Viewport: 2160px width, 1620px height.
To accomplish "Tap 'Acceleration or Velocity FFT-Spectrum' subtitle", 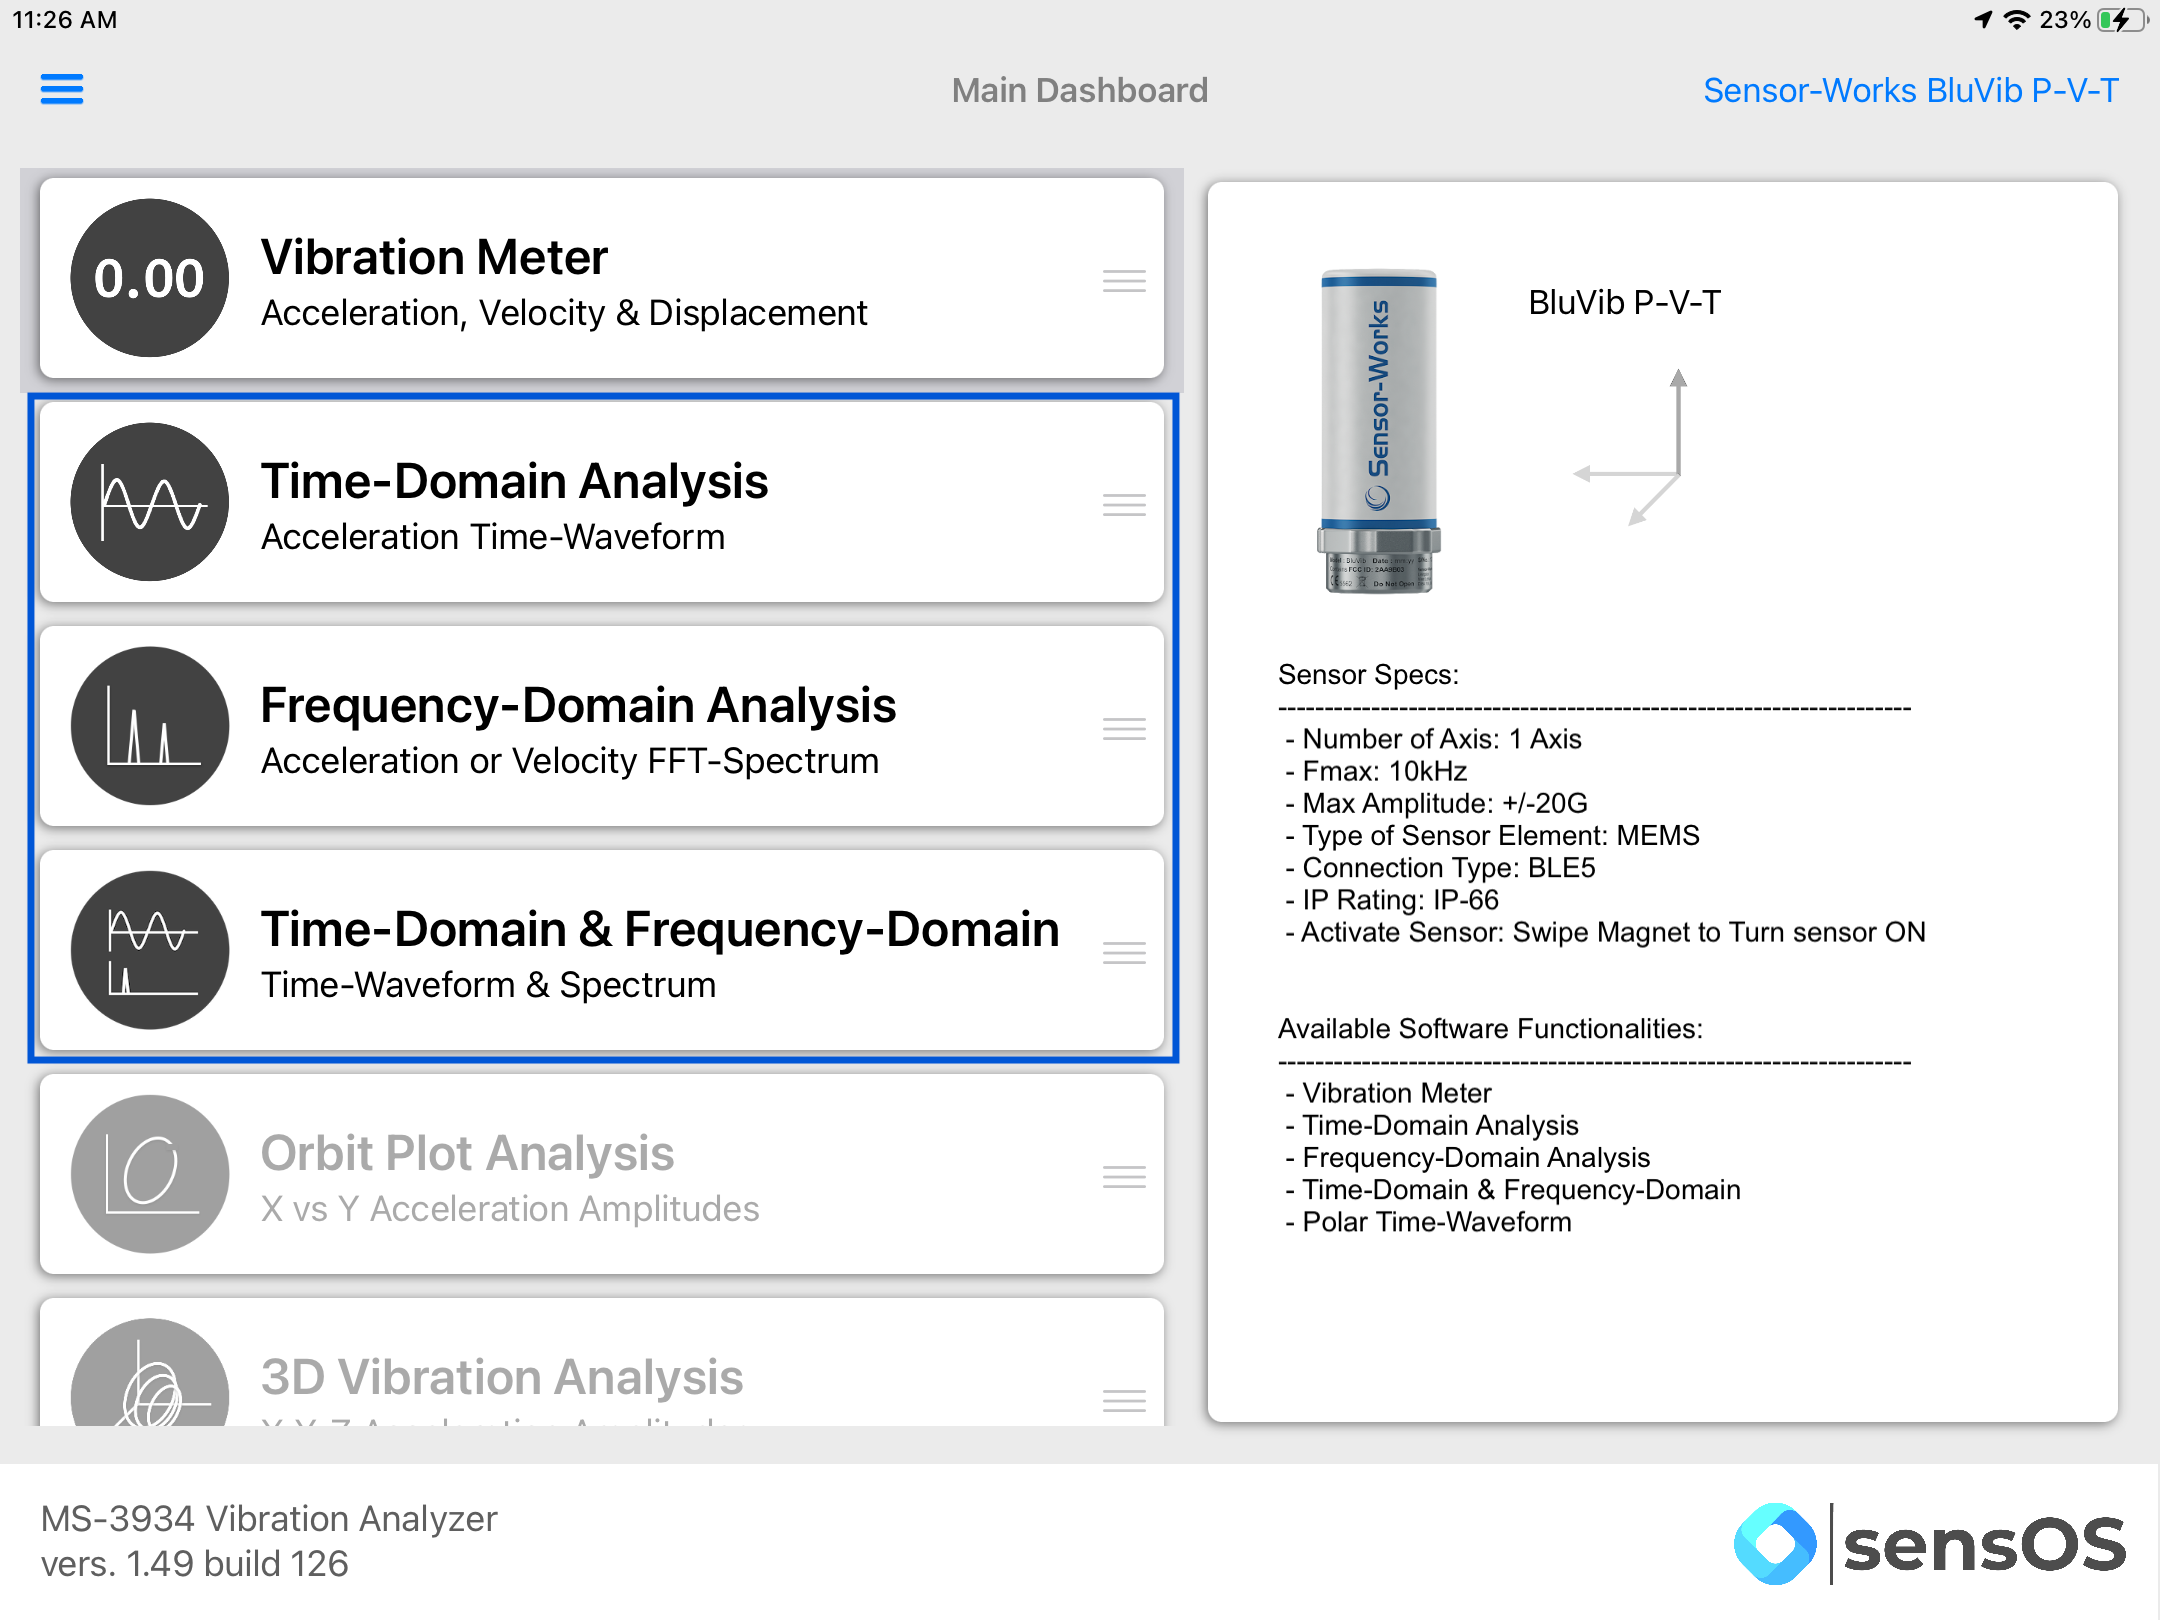I will click(570, 761).
